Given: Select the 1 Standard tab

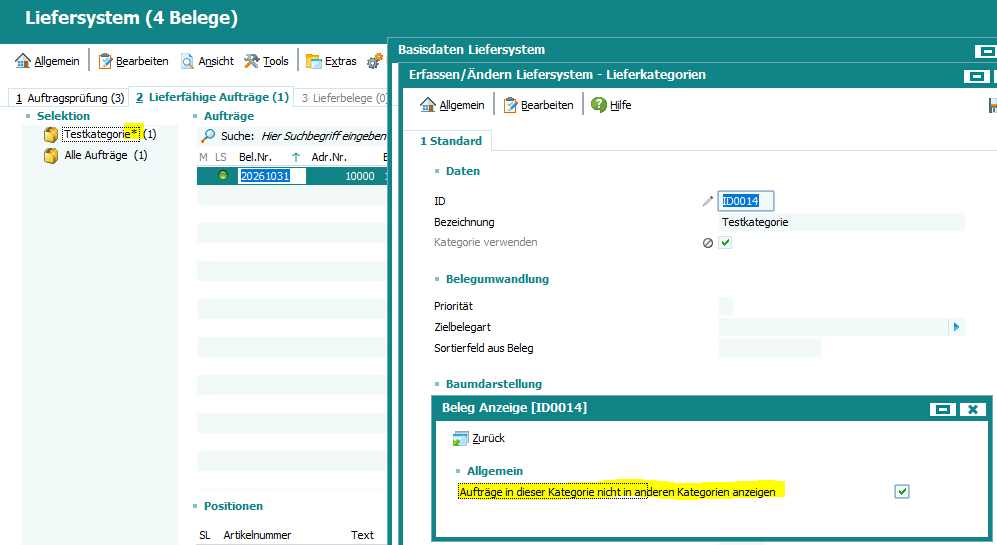Looking at the screenshot, I should pos(450,142).
